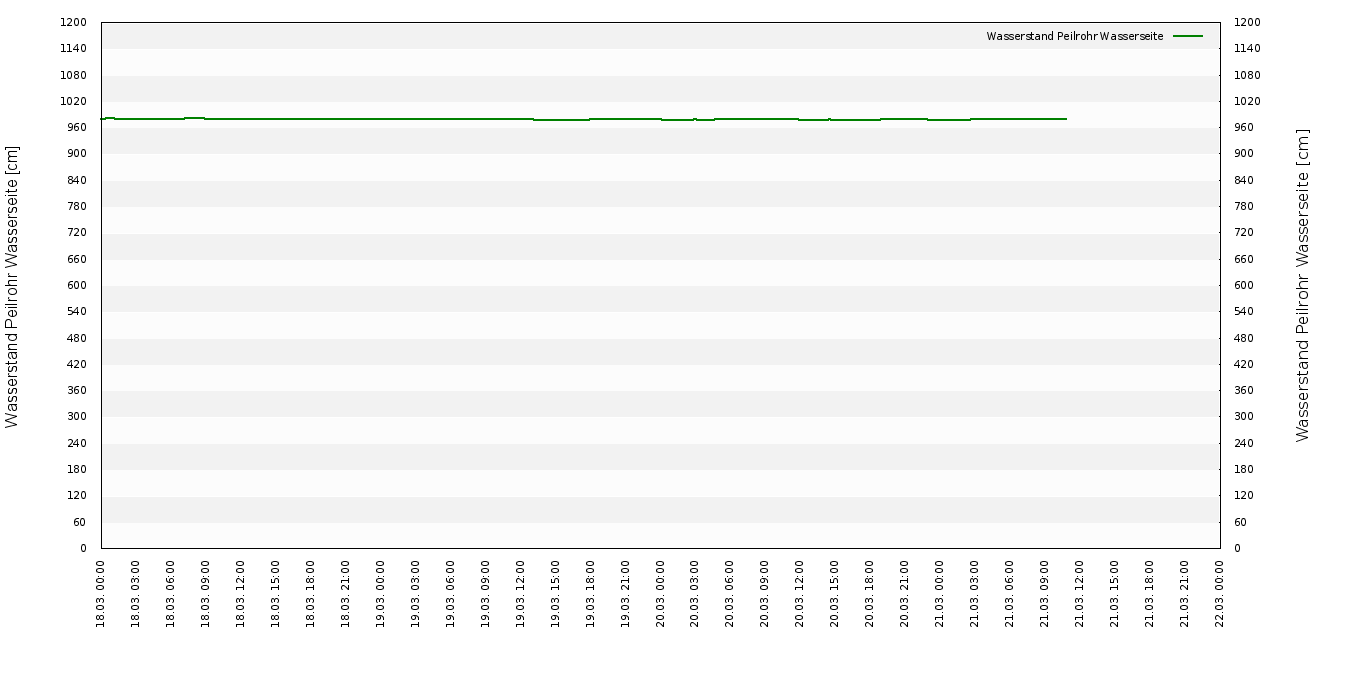Click the 18.03. 12:00 time label

coord(241,594)
